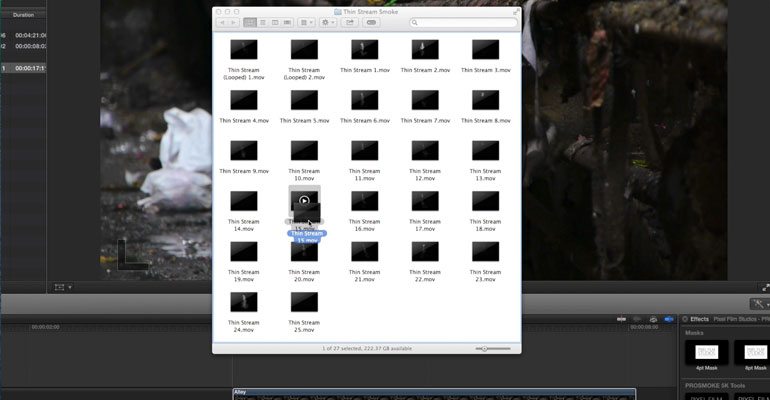
Task: Select Thin Stream 16.mov file
Action: [x=364, y=211]
